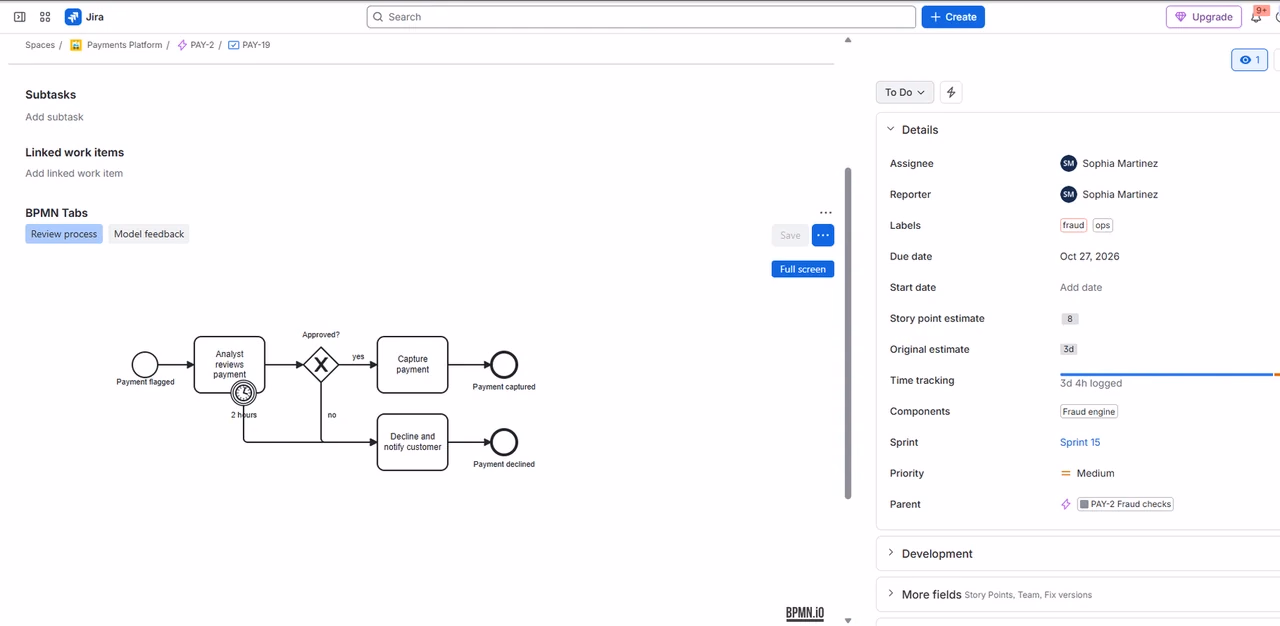This screenshot has height=626, width=1280.
Task: Open the BPMN Tabs section more menu
Action: (825, 213)
